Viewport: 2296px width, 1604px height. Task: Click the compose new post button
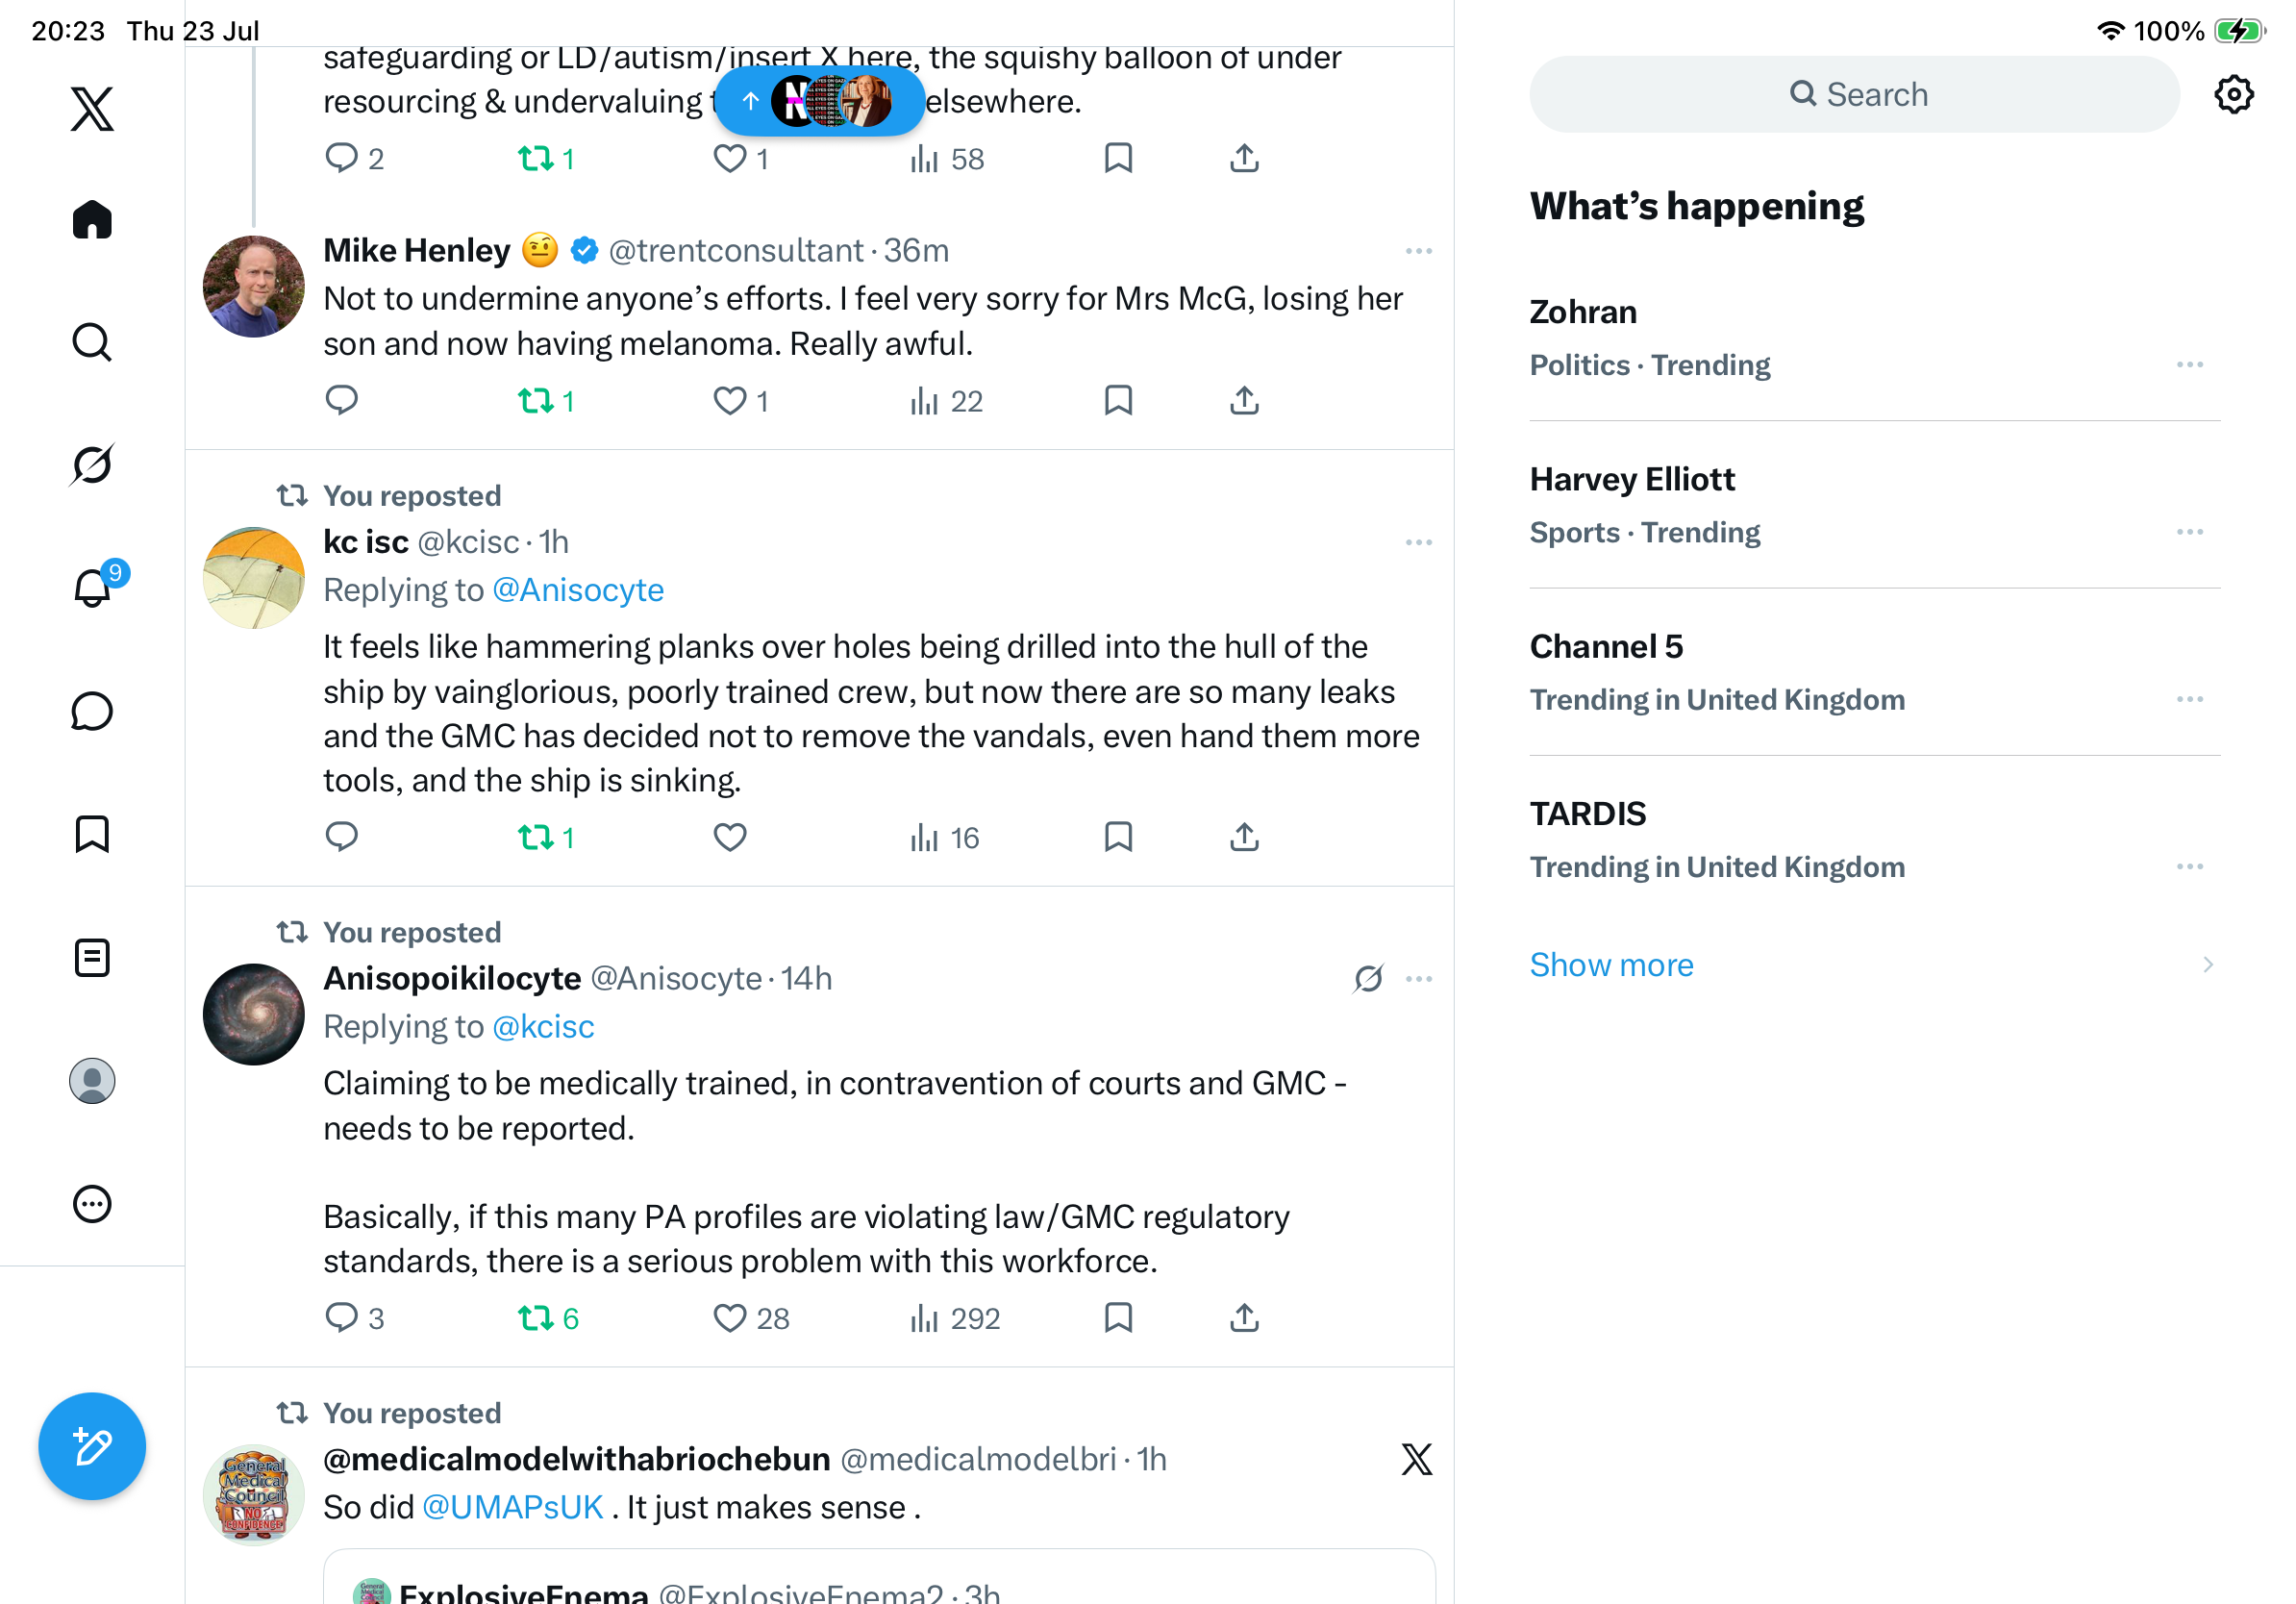click(92, 1446)
